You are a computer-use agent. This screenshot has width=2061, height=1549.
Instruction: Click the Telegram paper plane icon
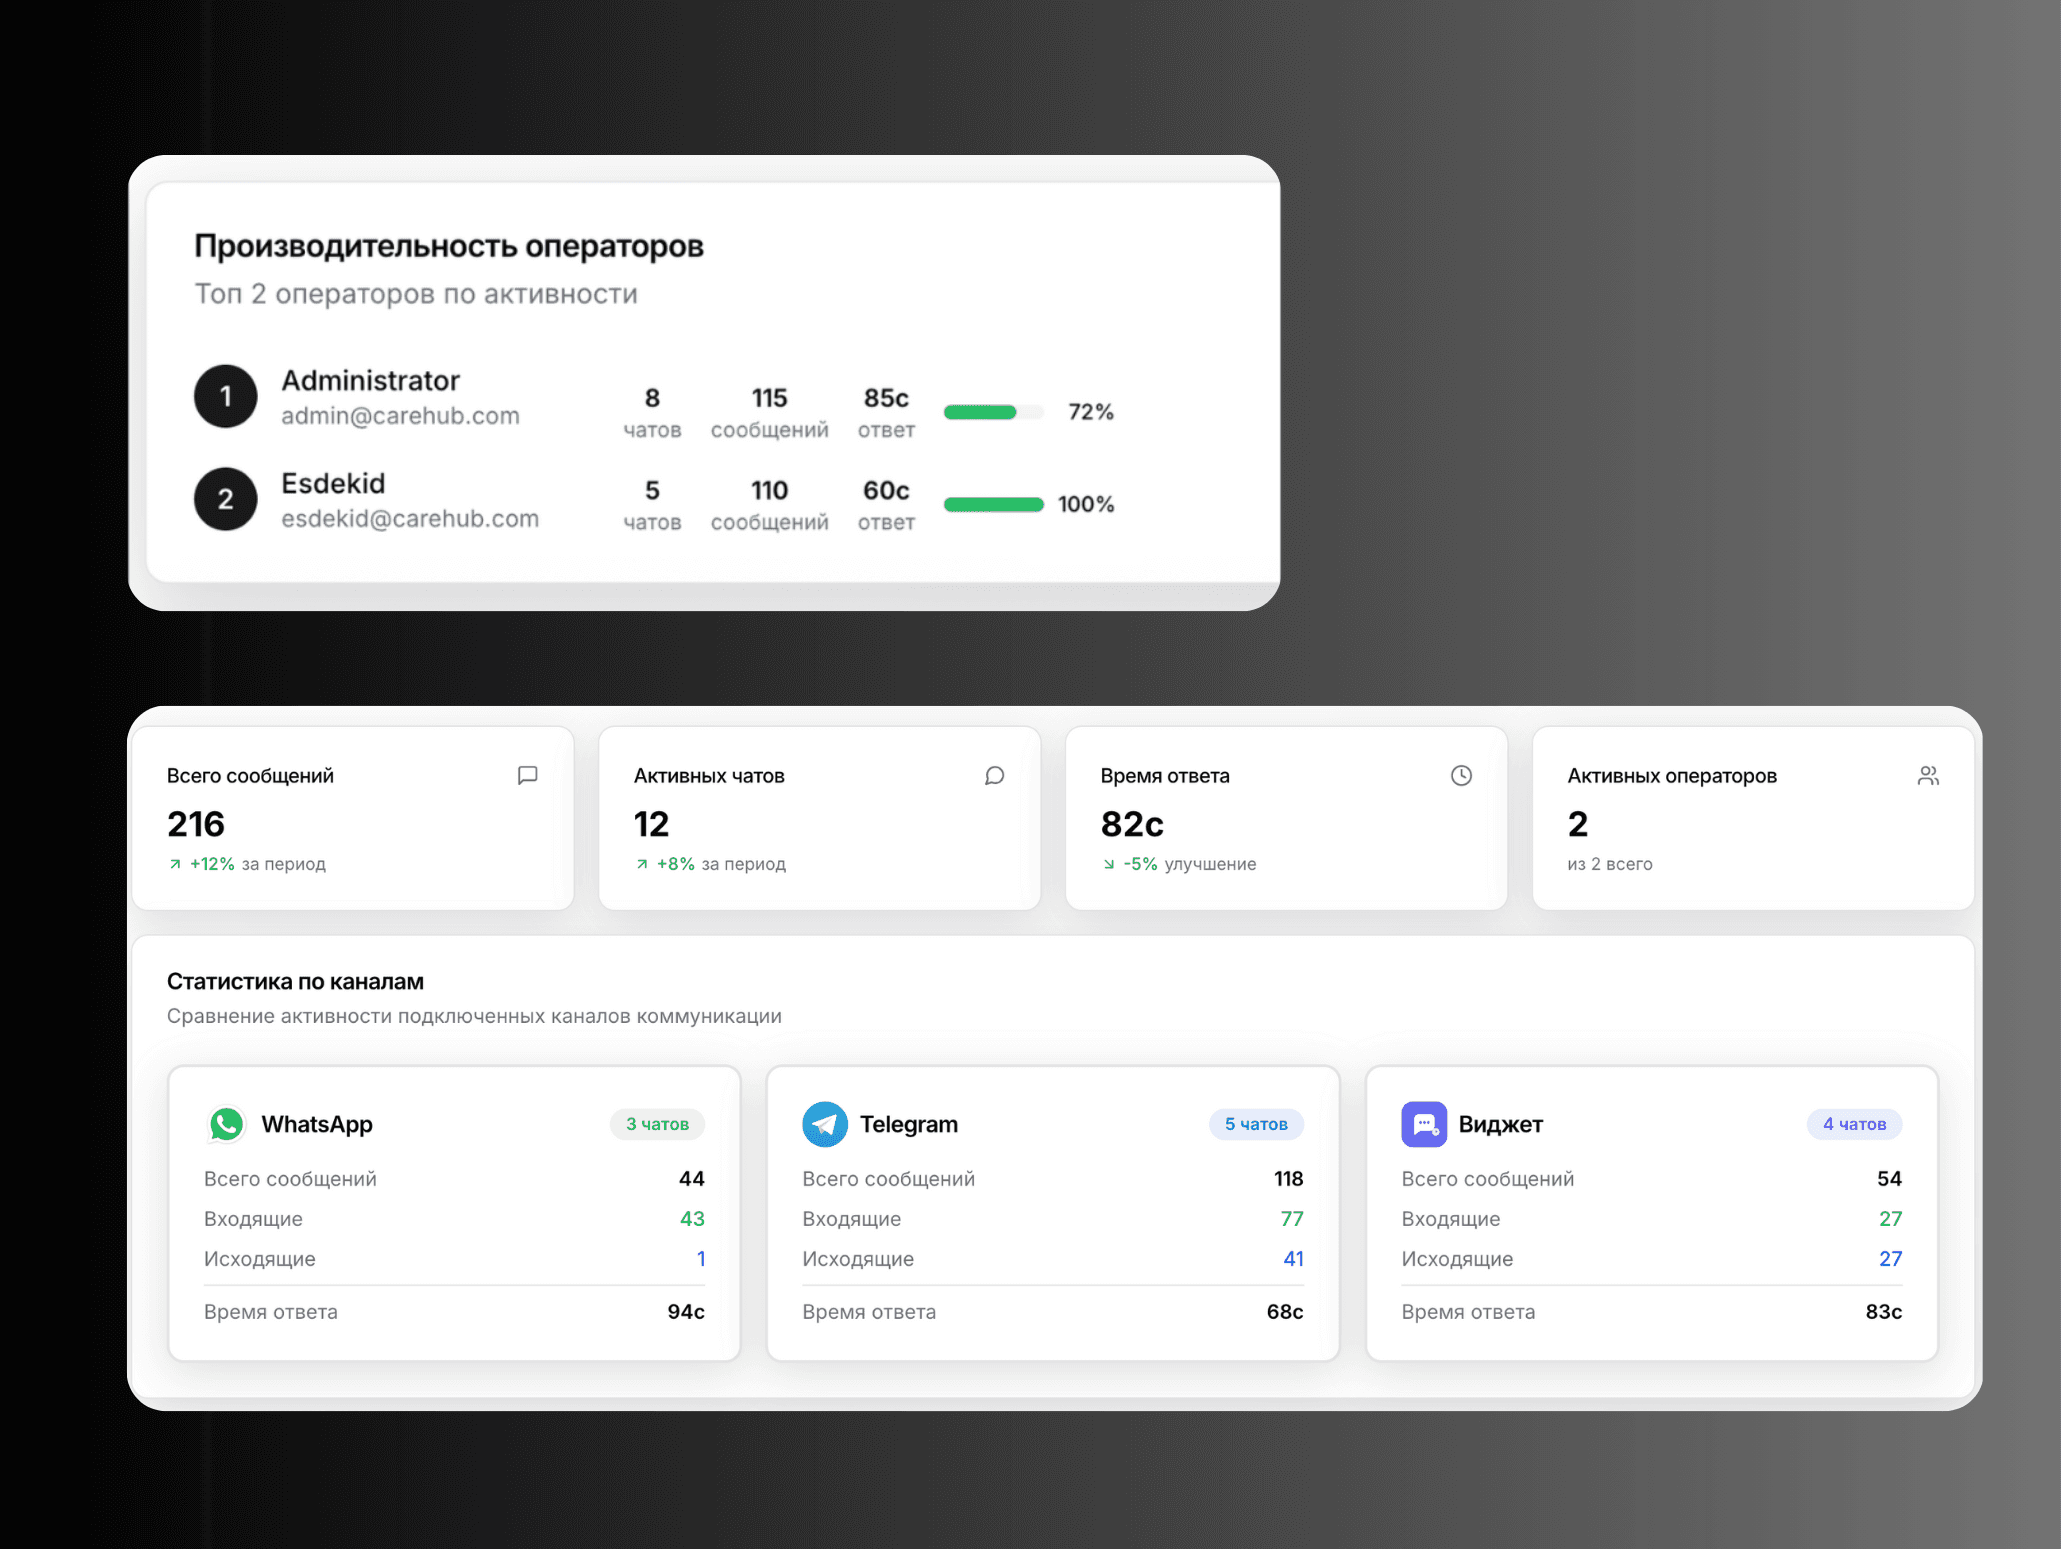coord(825,1124)
